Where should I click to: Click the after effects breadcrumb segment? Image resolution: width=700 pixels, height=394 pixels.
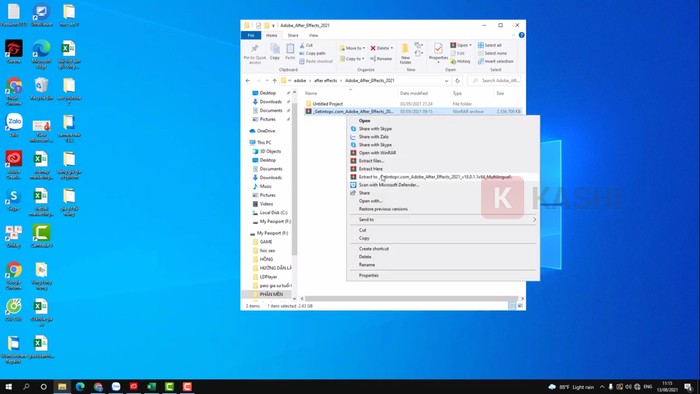[x=325, y=81]
